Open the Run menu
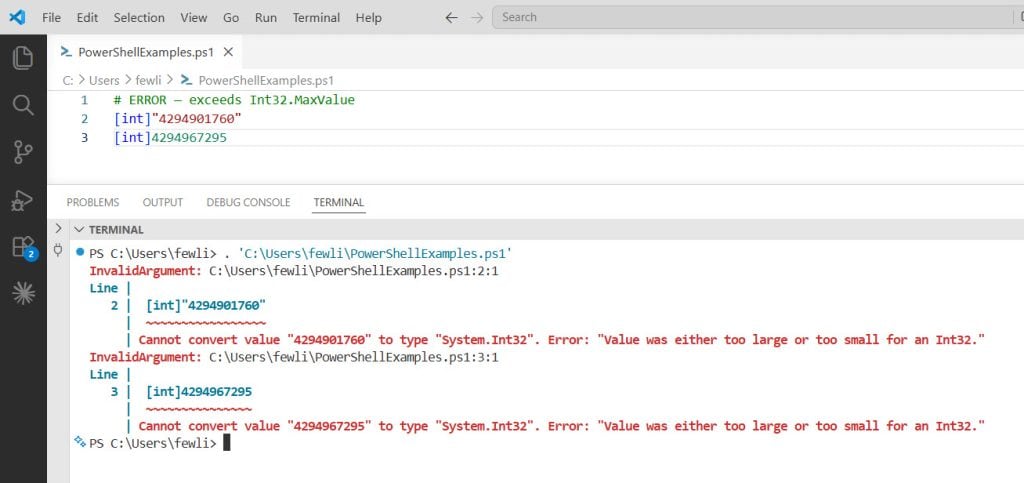The image size is (1024, 483). pos(266,18)
